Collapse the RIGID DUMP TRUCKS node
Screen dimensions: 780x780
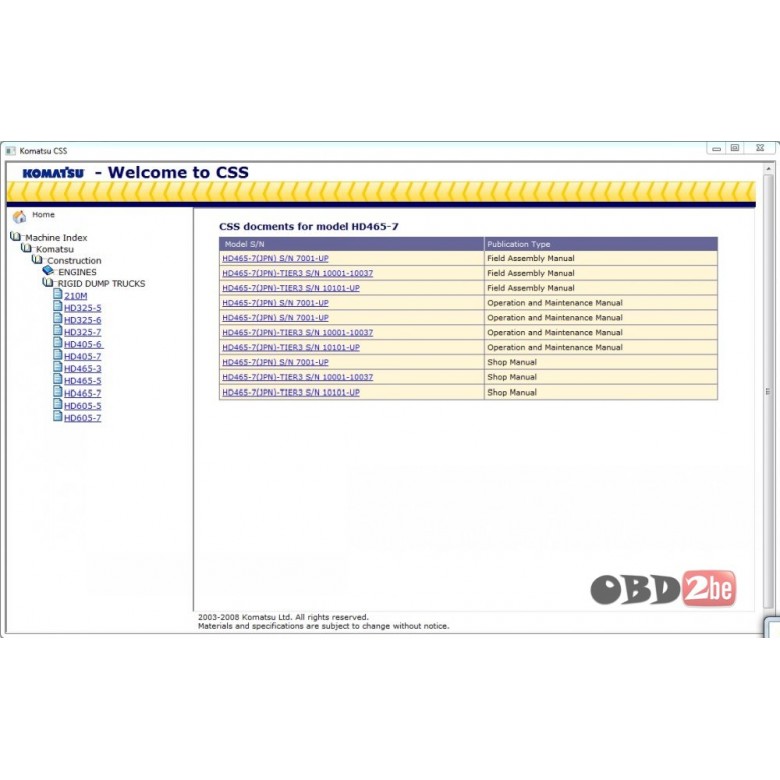click(x=101, y=284)
